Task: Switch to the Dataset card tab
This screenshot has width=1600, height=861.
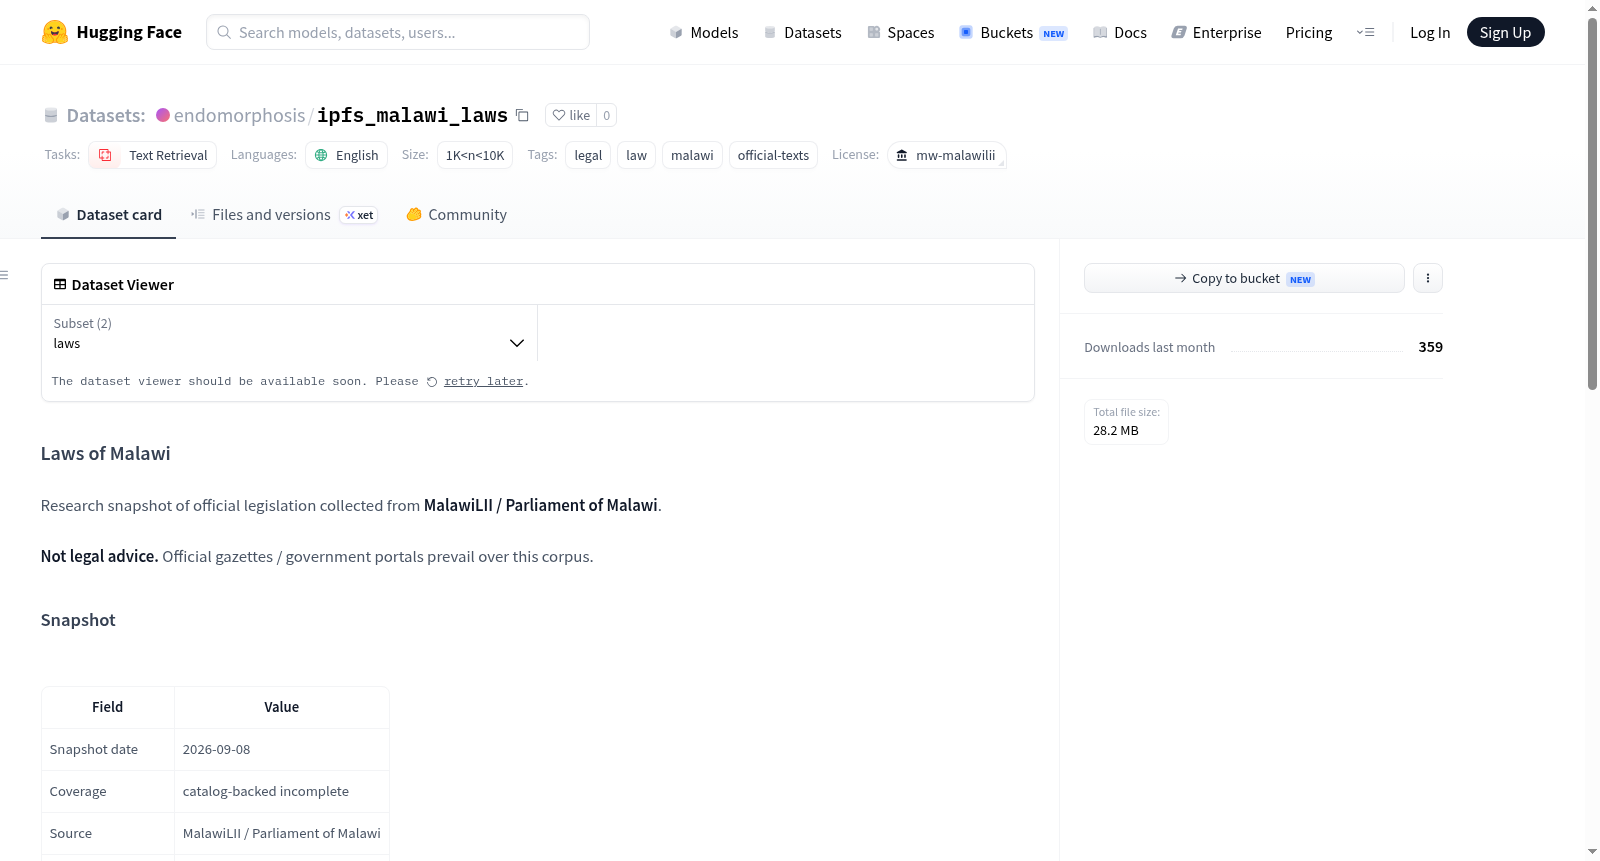Action: click(108, 215)
